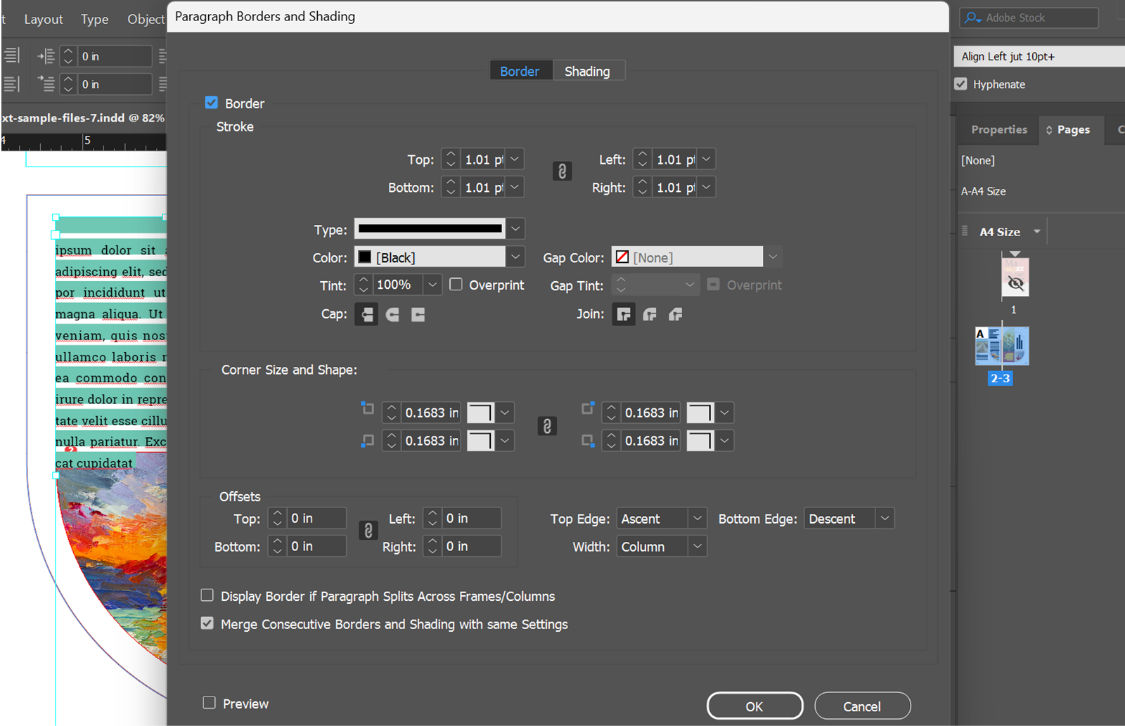Screen dimensions: 1125x726
Task: Open the Tint percentage dropdown
Action: point(432,285)
